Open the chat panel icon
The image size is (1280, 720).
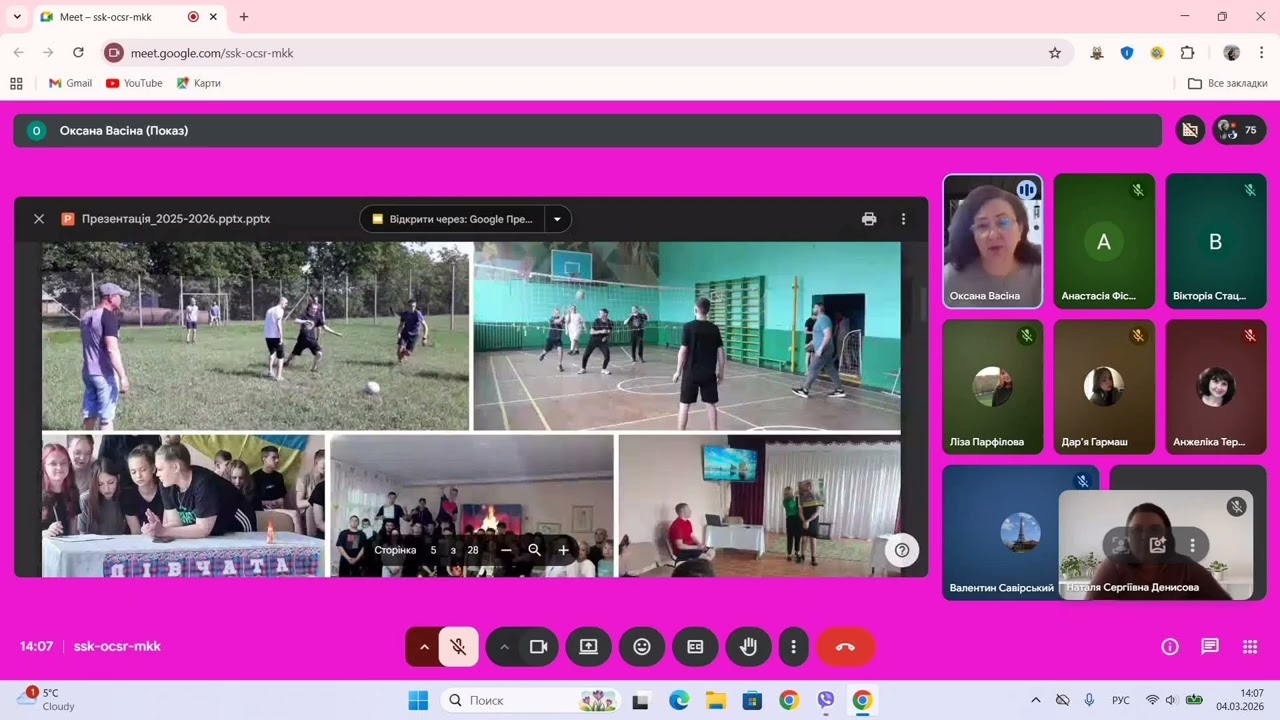[1210, 647]
